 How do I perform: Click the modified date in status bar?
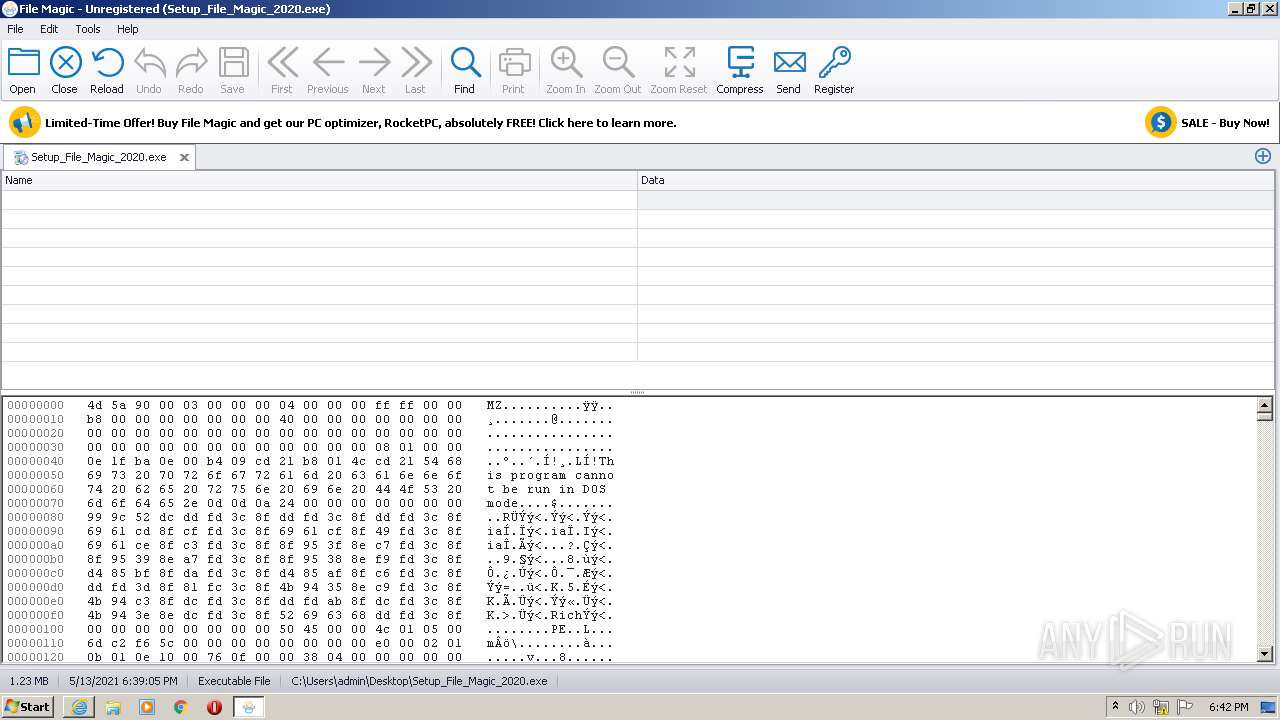pyautogui.click(x=123, y=681)
